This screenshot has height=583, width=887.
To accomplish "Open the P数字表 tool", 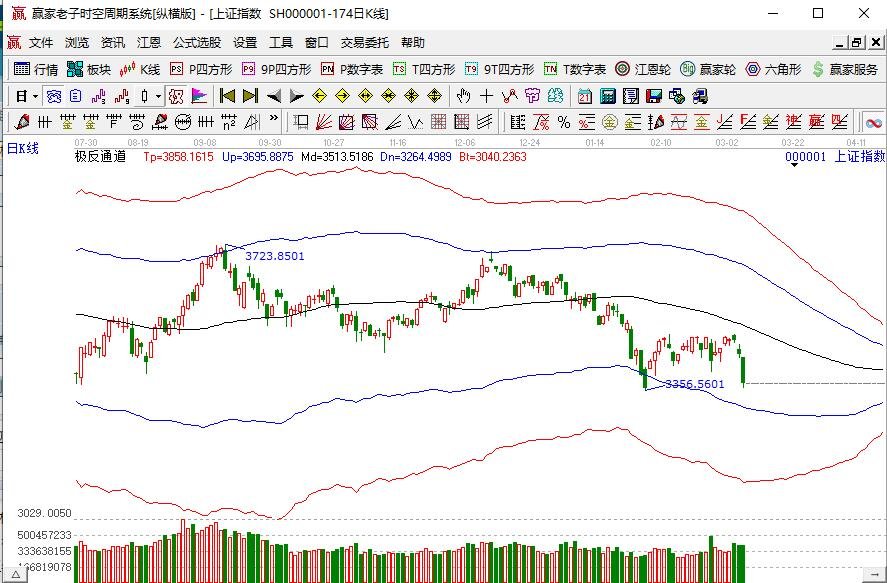I will [352, 70].
